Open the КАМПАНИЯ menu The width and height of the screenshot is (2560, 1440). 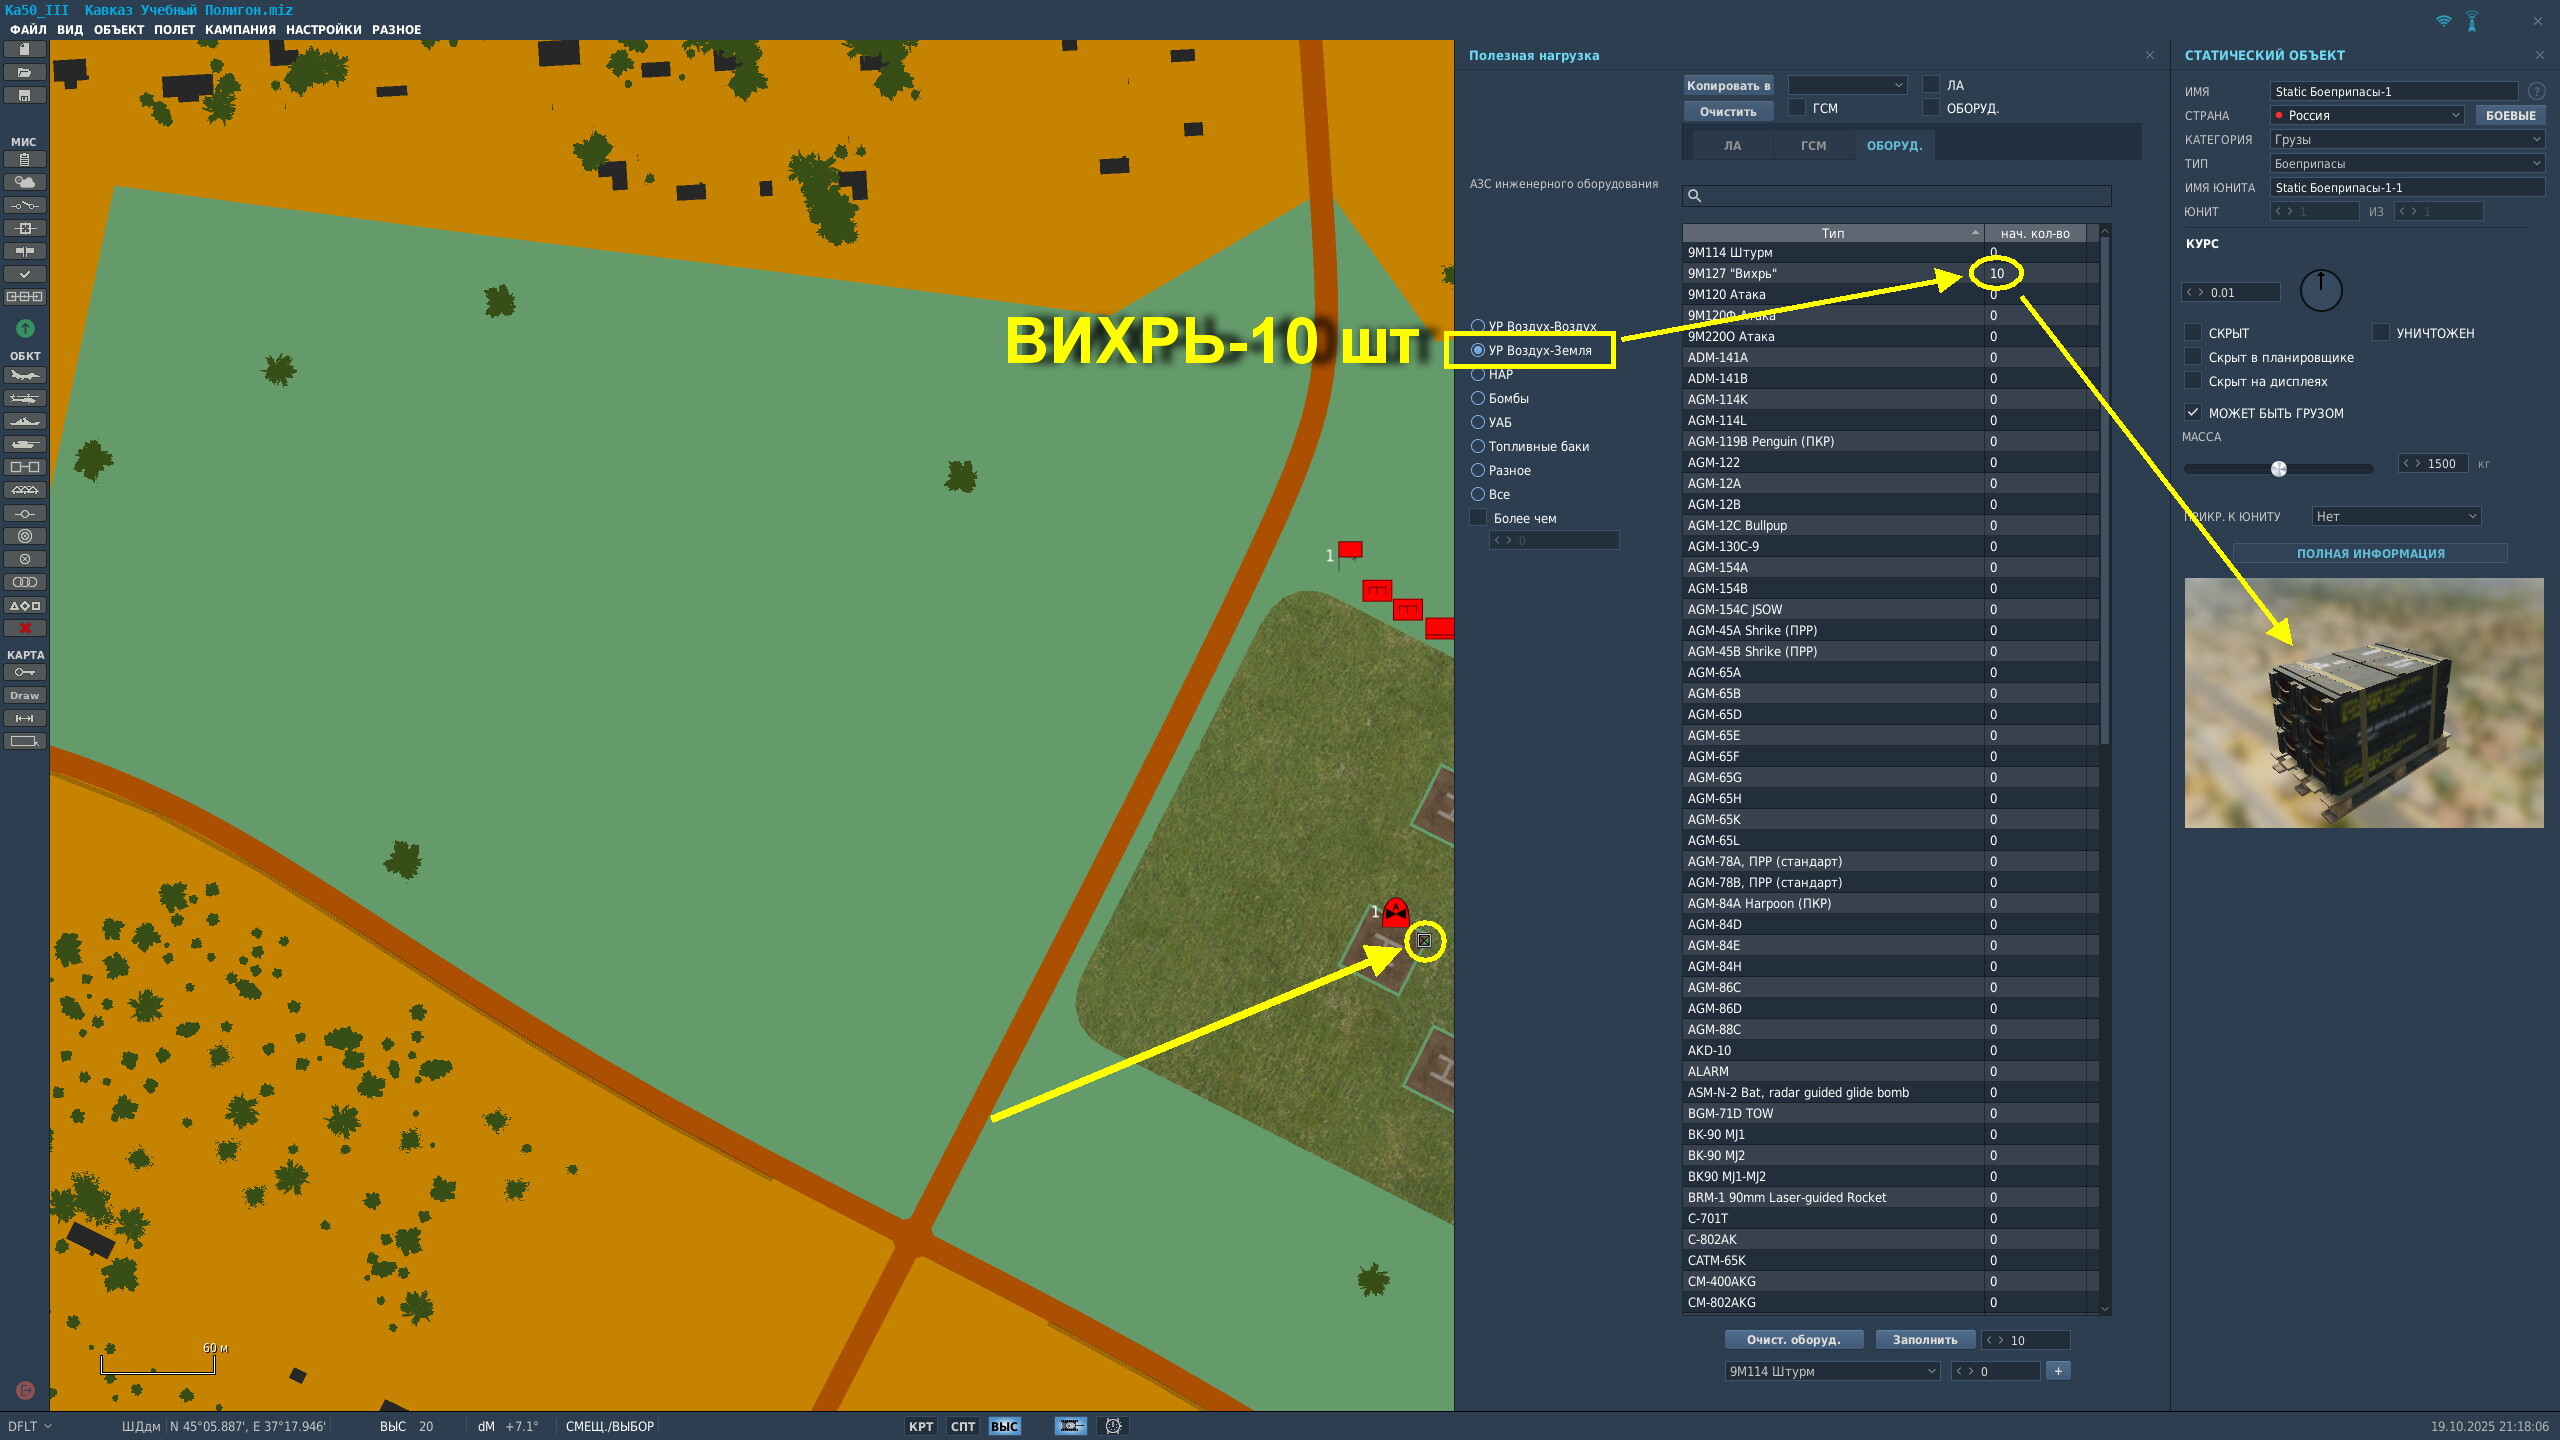point(240,29)
